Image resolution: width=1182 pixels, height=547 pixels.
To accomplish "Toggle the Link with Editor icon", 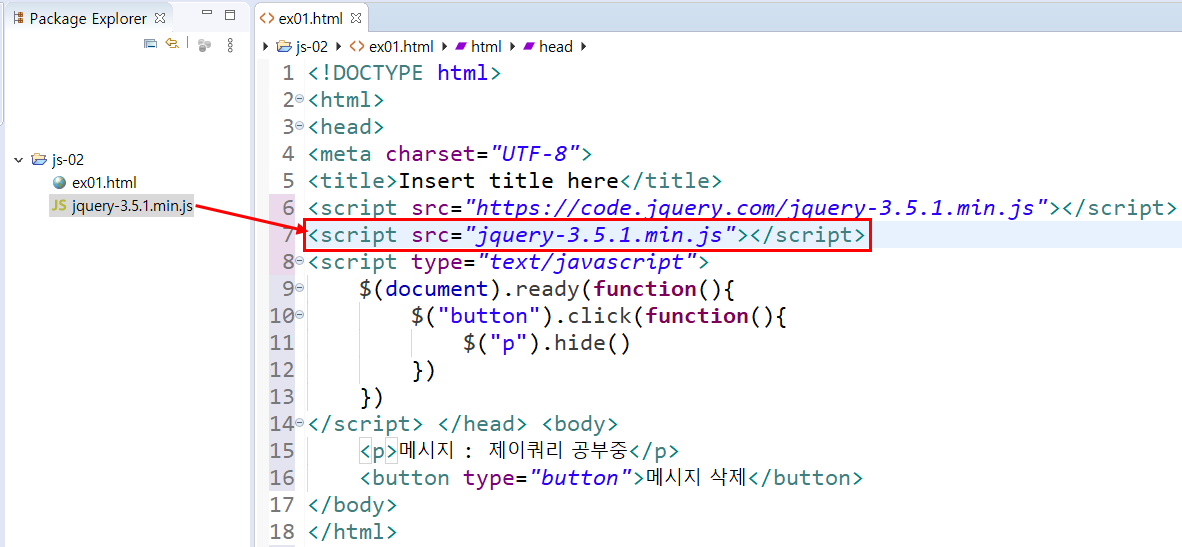I will pos(172,44).
